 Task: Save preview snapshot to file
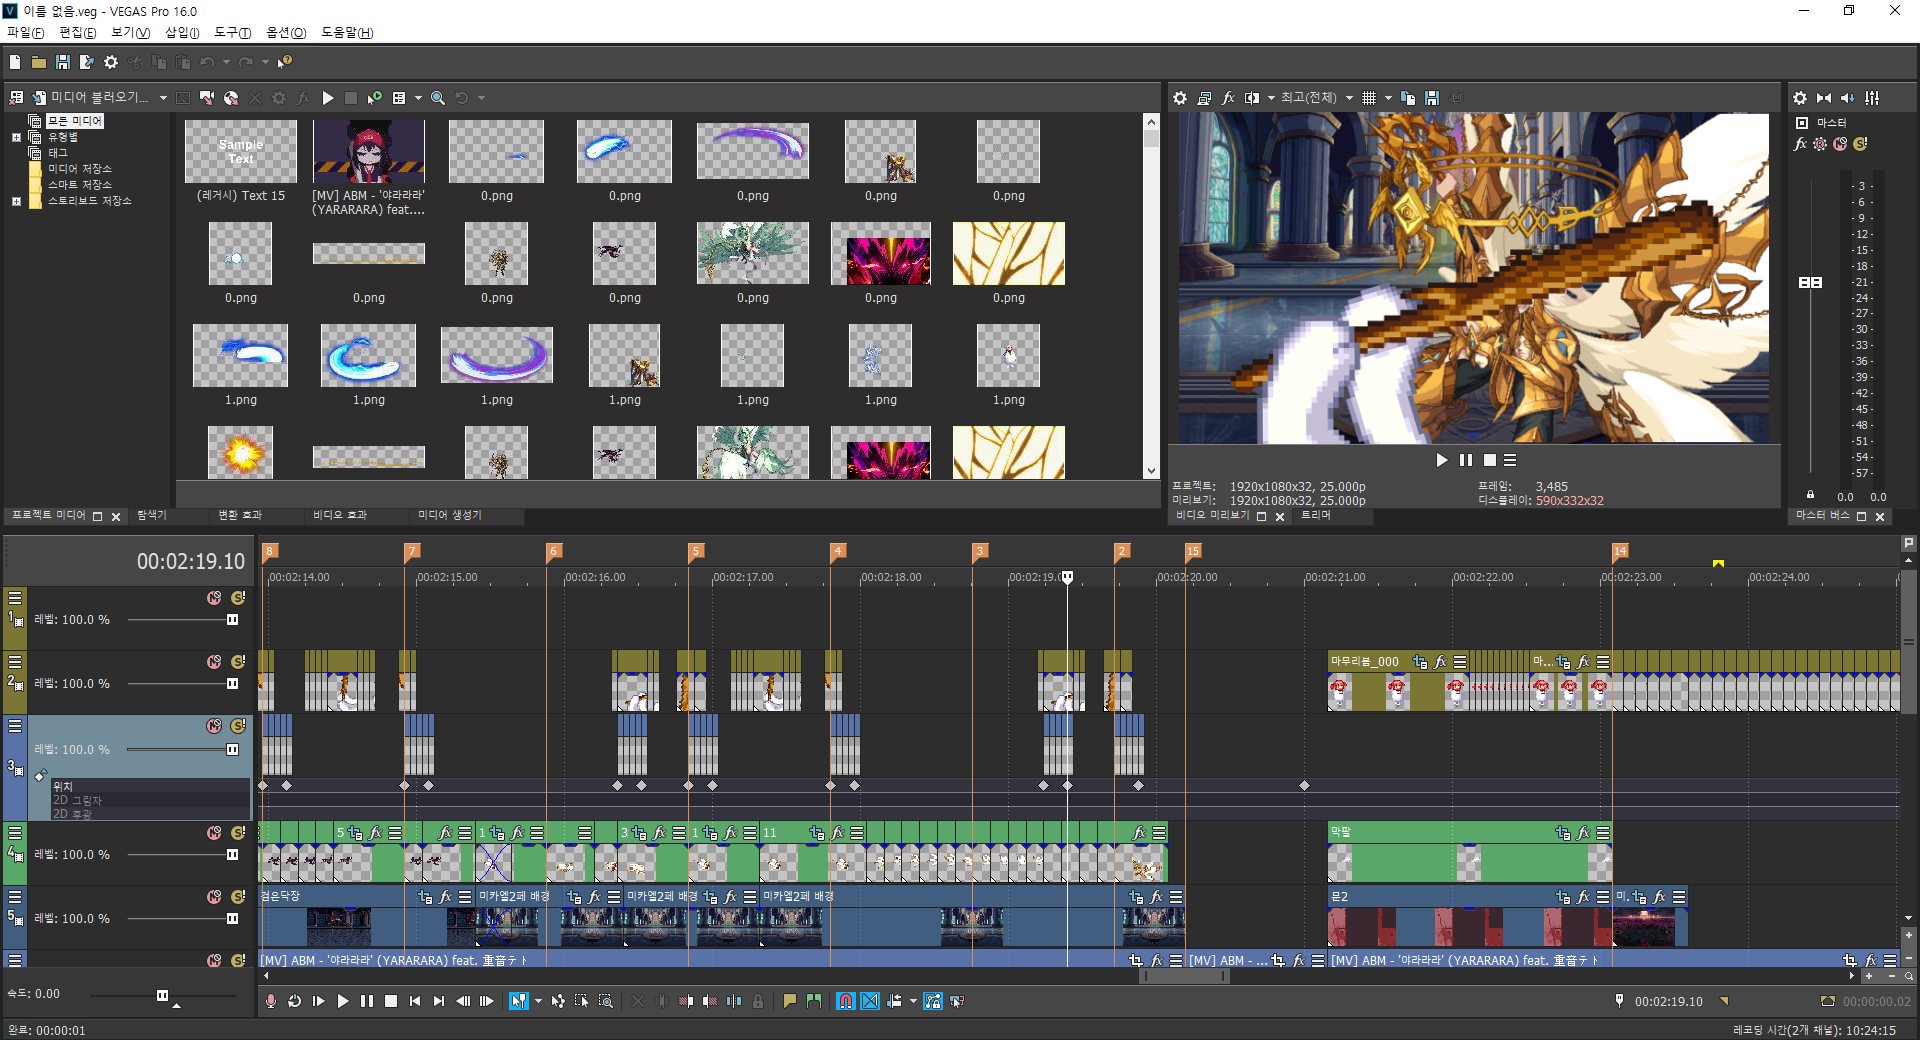coord(1432,98)
